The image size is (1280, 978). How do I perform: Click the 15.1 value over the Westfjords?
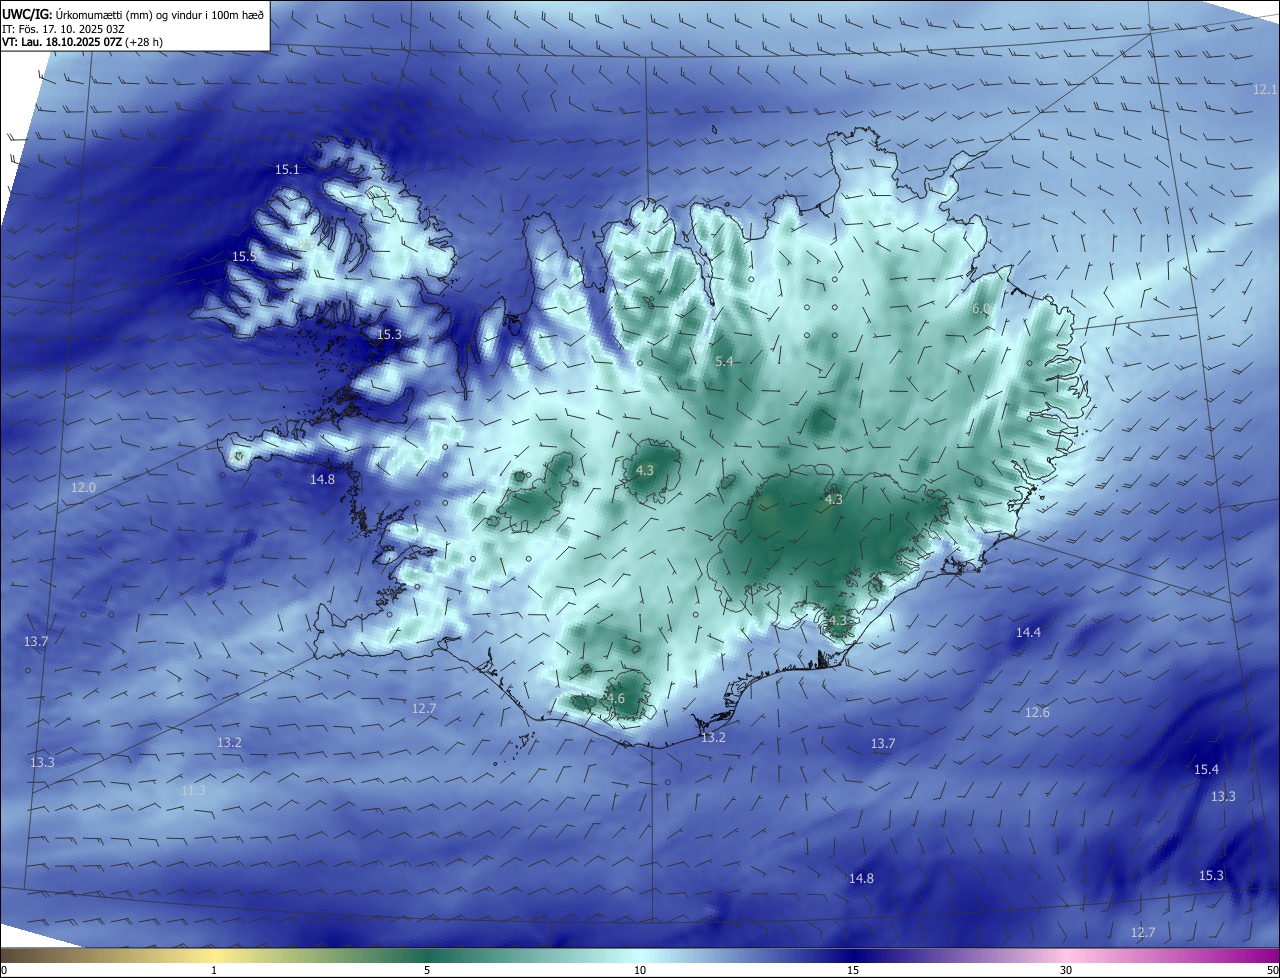click(x=288, y=170)
